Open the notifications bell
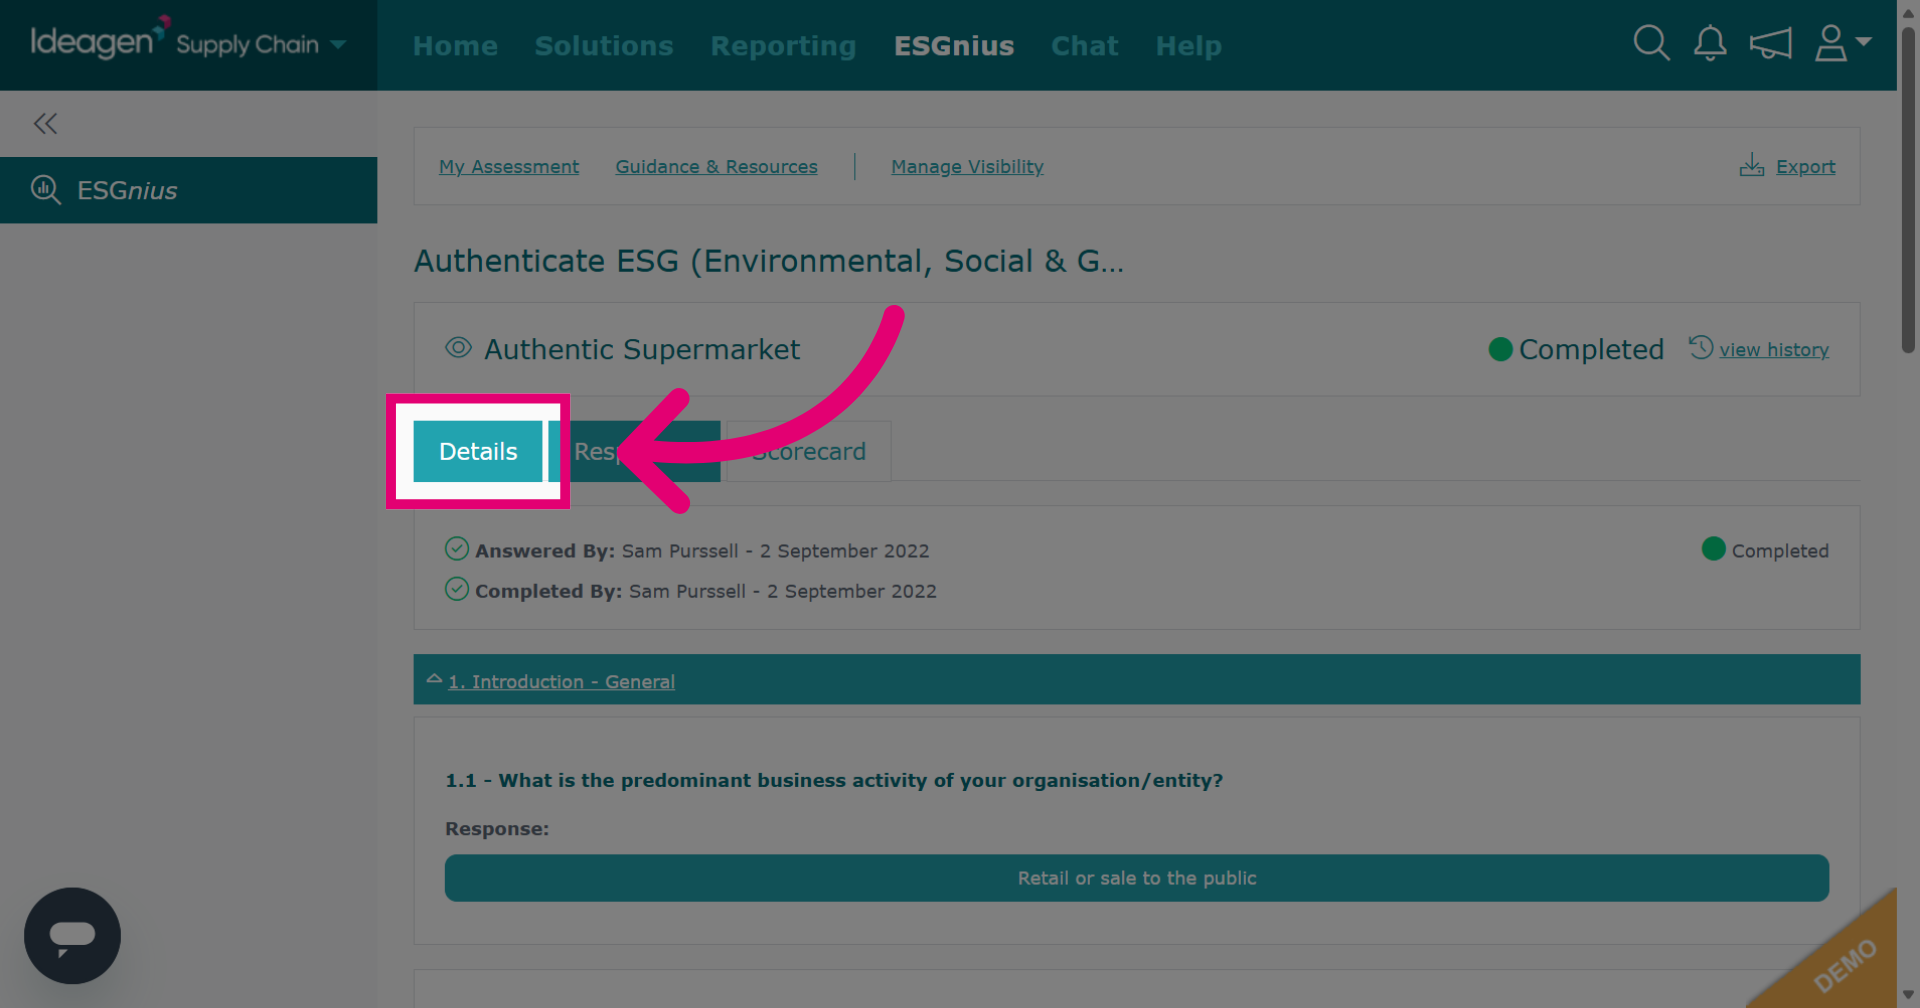The image size is (1920, 1008). tap(1710, 43)
